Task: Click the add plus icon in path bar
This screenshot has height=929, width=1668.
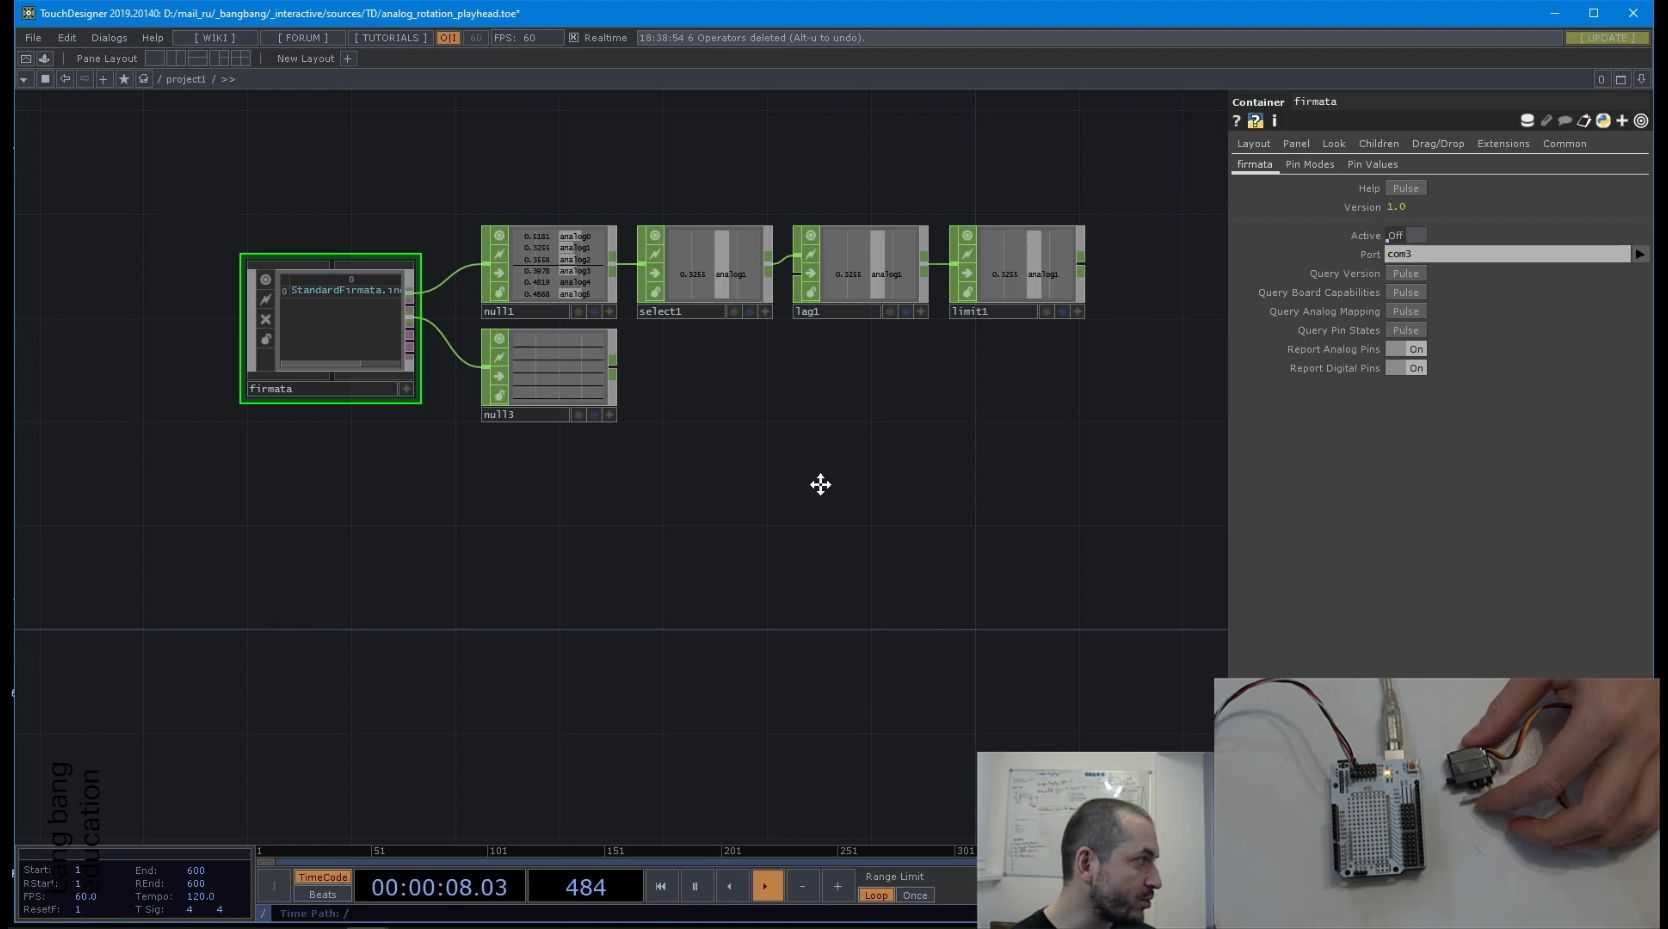Action: click(x=103, y=79)
